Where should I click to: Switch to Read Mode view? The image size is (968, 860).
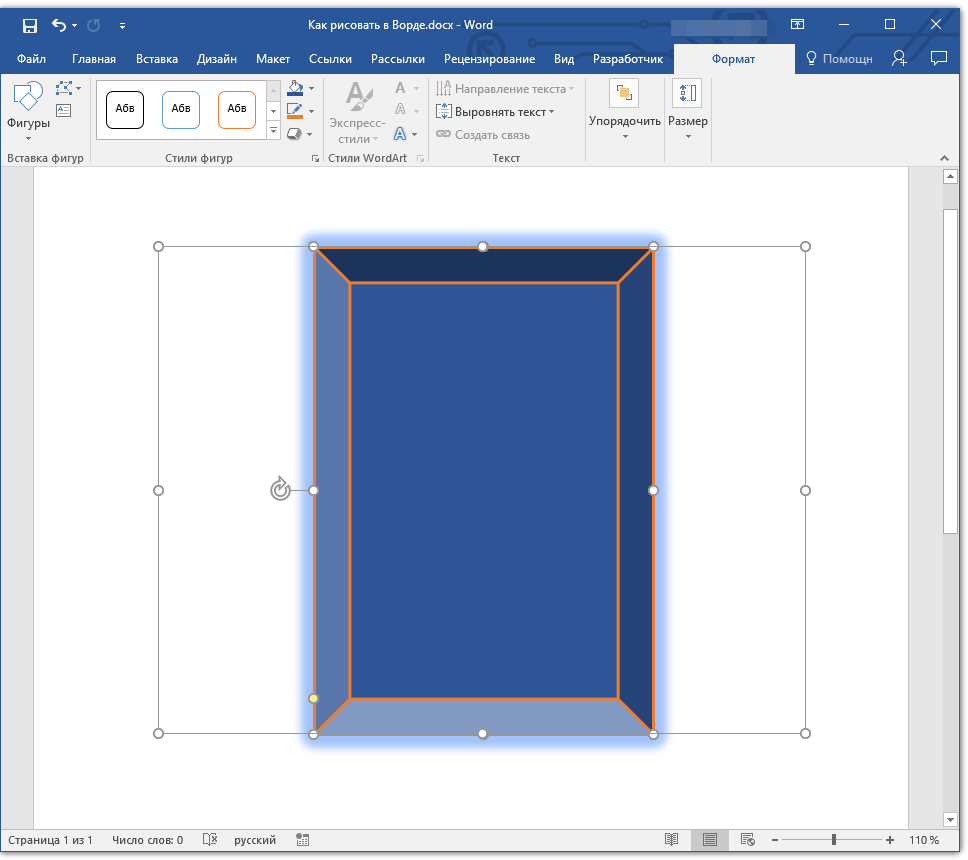point(672,840)
